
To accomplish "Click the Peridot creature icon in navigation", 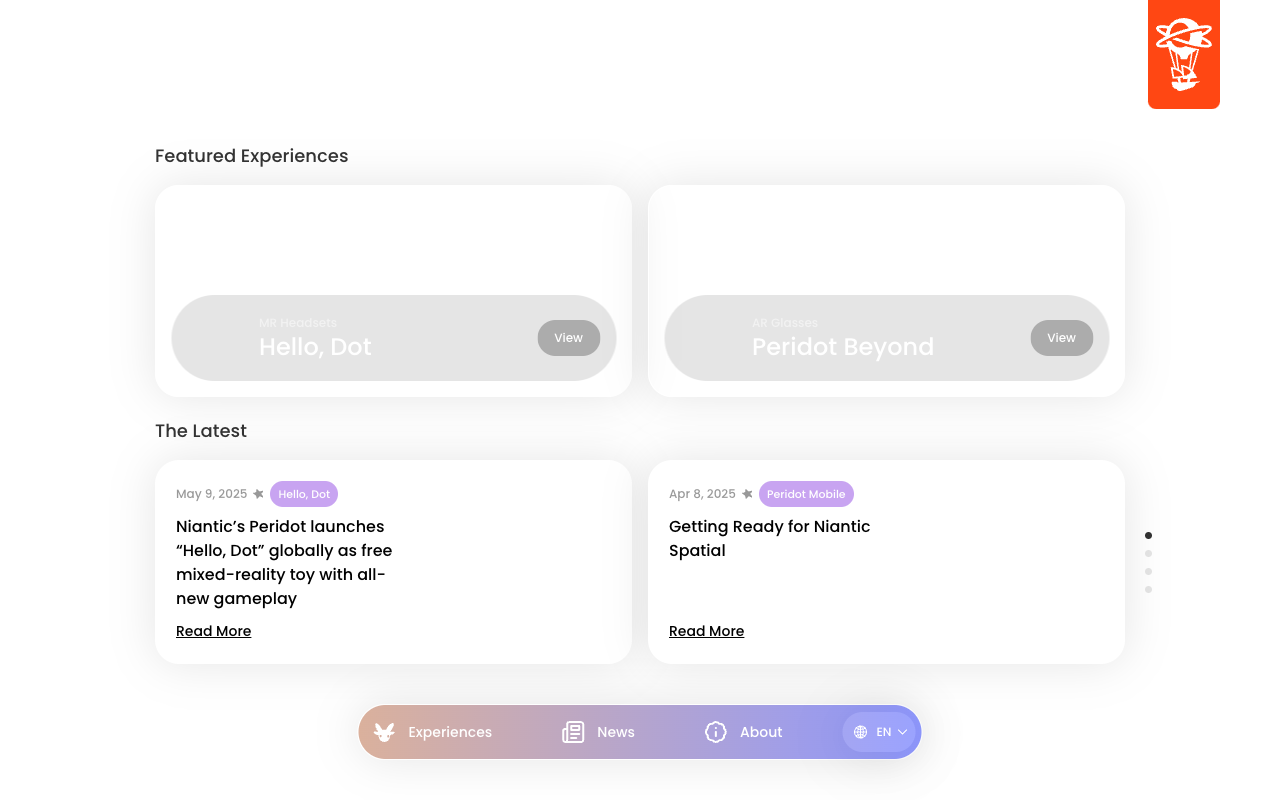I will point(385,732).
